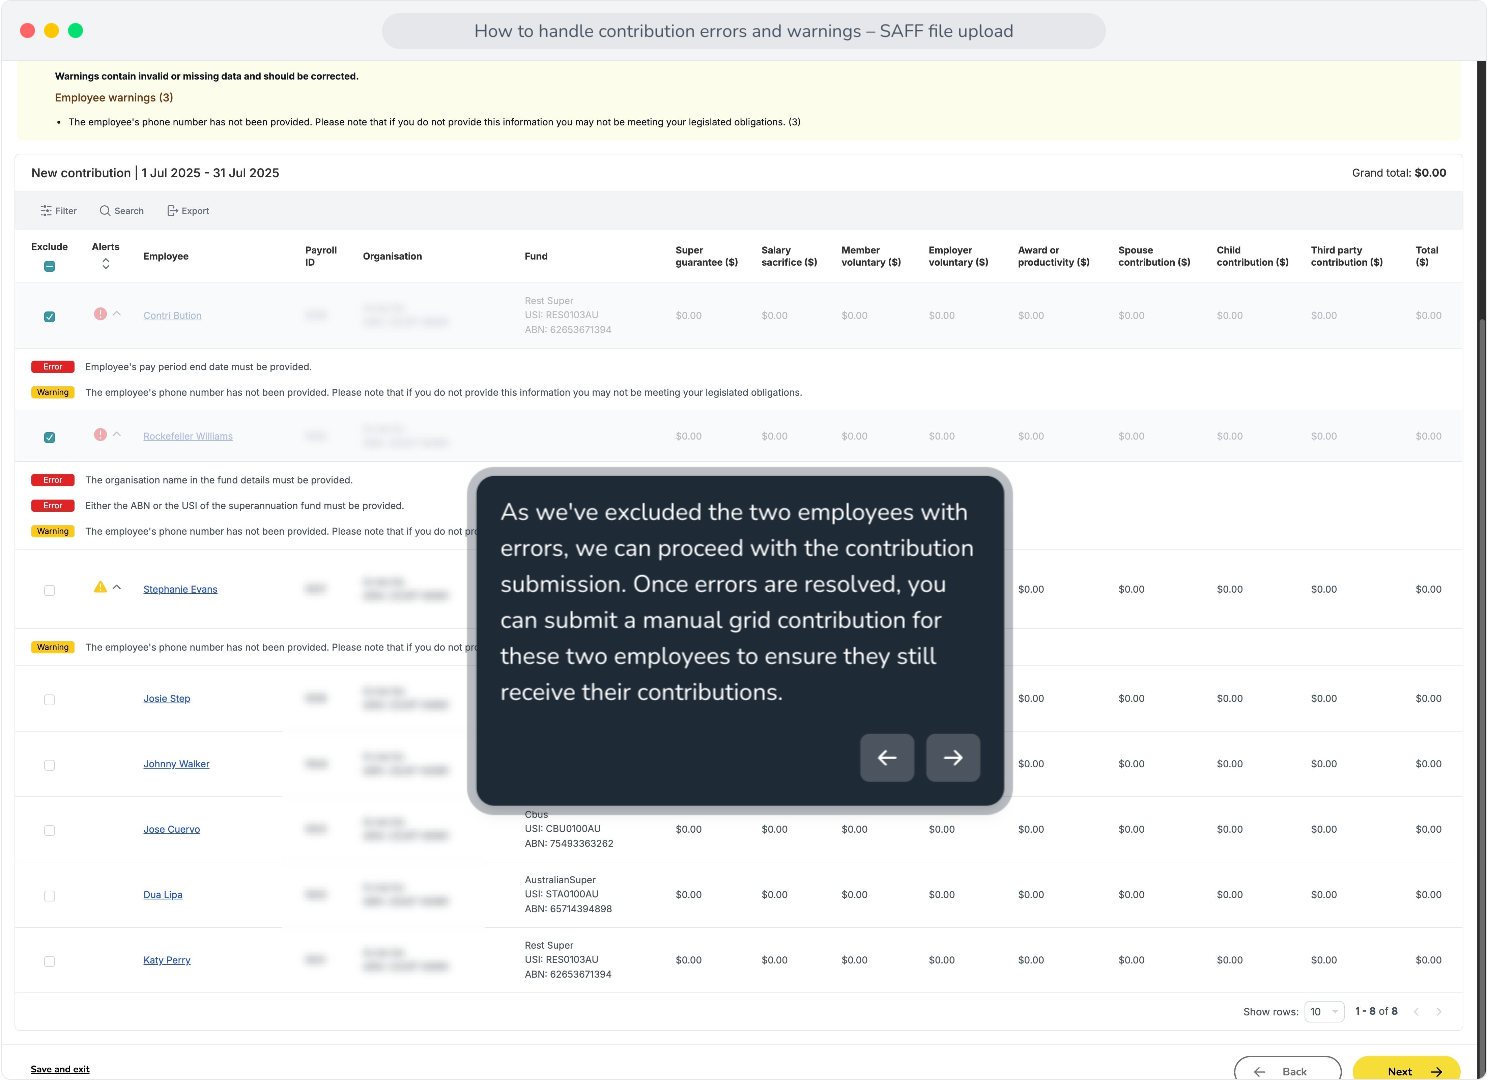Go to next tutorial step arrow

953,758
